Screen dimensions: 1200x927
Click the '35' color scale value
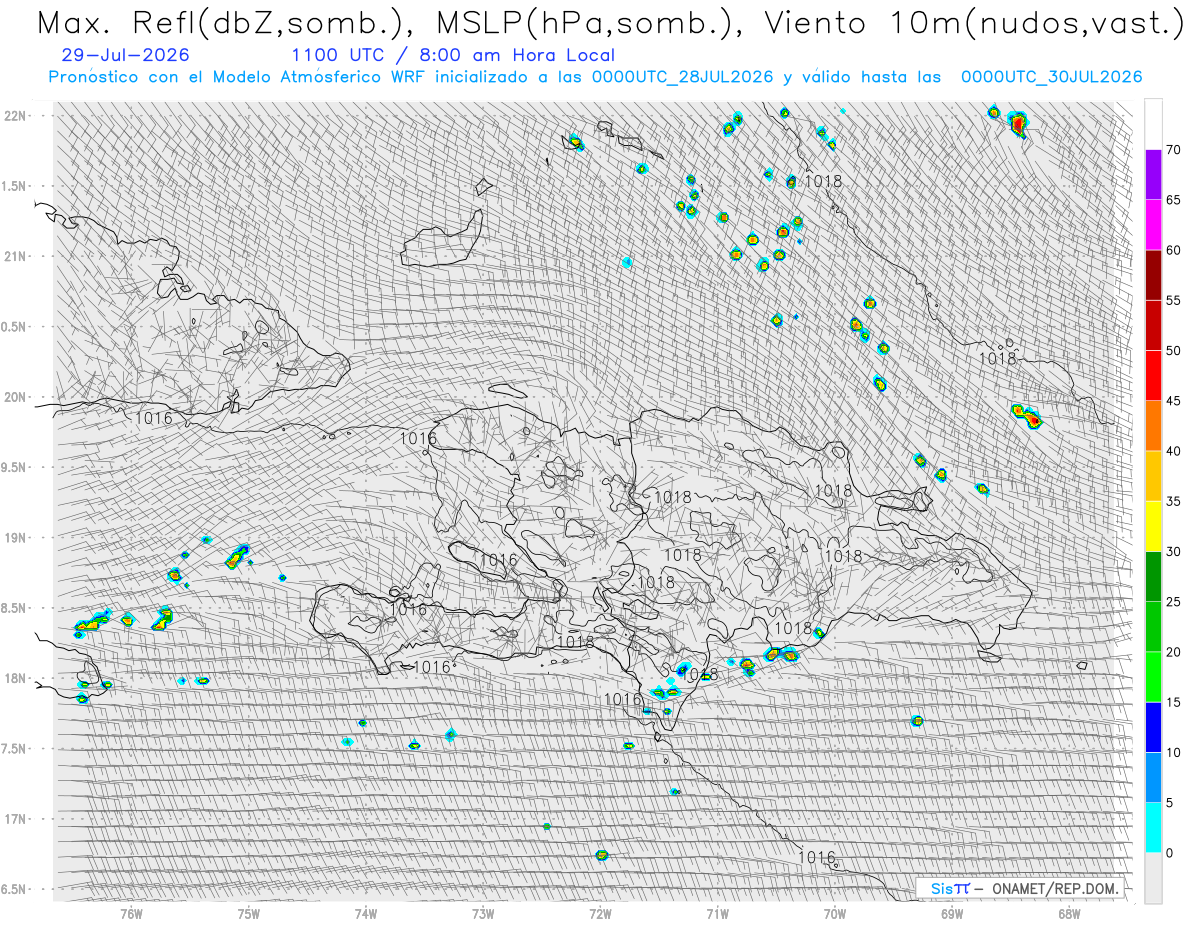1173,501
